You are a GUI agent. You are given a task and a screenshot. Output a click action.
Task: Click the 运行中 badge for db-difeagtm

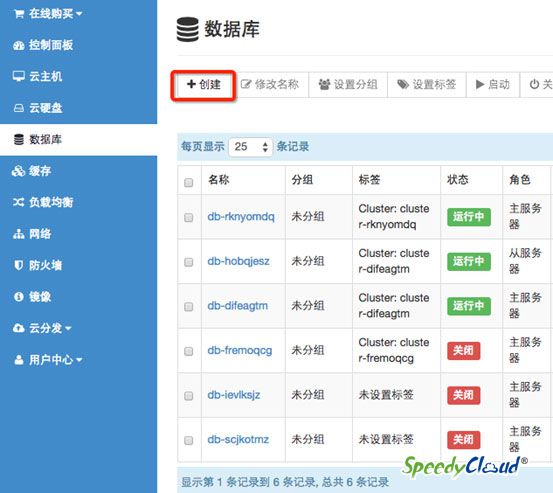click(469, 306)
